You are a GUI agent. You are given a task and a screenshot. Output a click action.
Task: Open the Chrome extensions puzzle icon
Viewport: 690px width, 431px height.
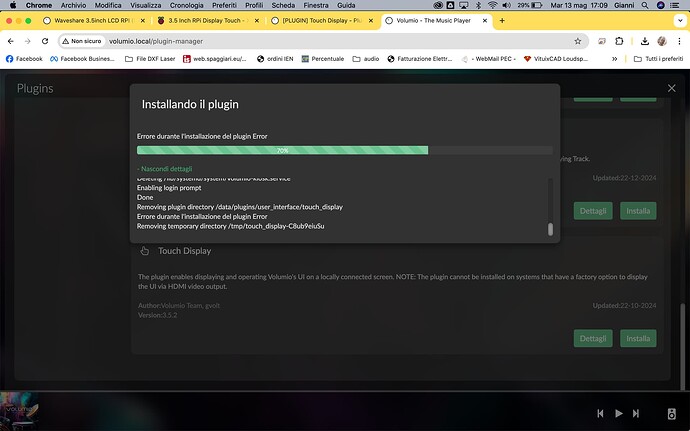pos(619,41)
